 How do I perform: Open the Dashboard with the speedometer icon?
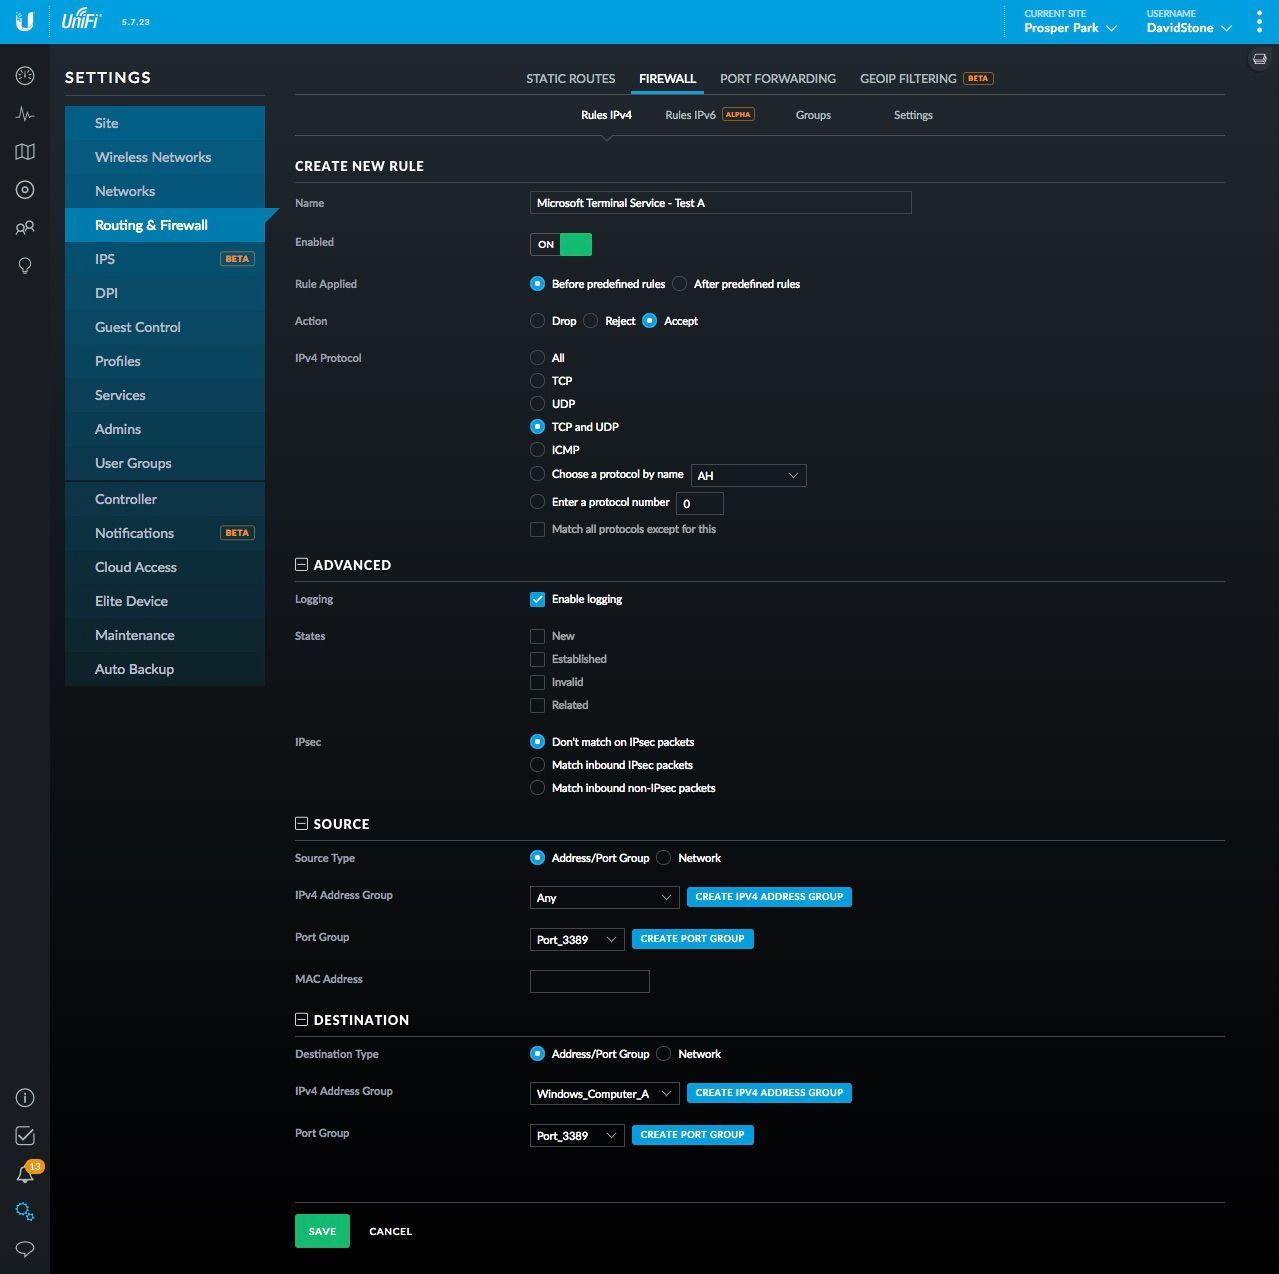(25, 75)
